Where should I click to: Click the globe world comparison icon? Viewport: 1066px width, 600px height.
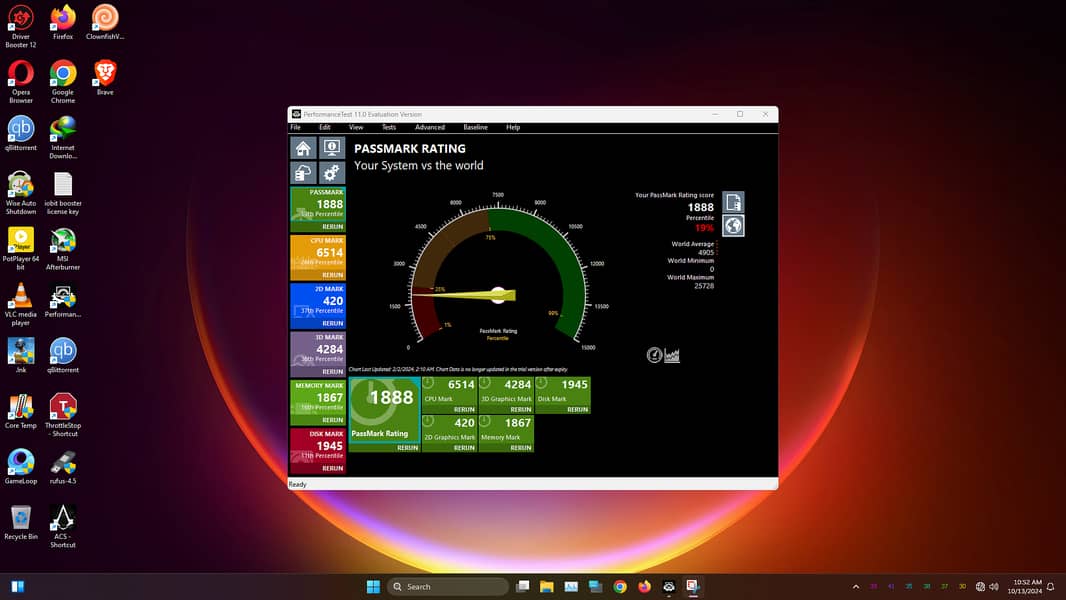coord(733,226)
